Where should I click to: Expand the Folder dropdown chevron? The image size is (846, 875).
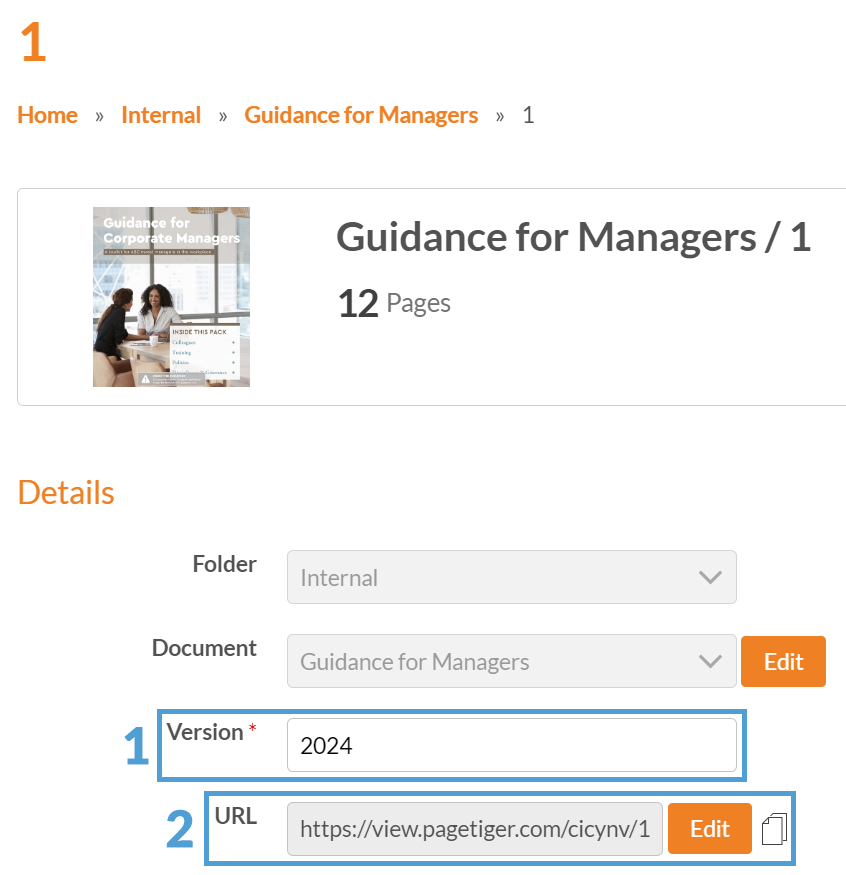(710, 577)
